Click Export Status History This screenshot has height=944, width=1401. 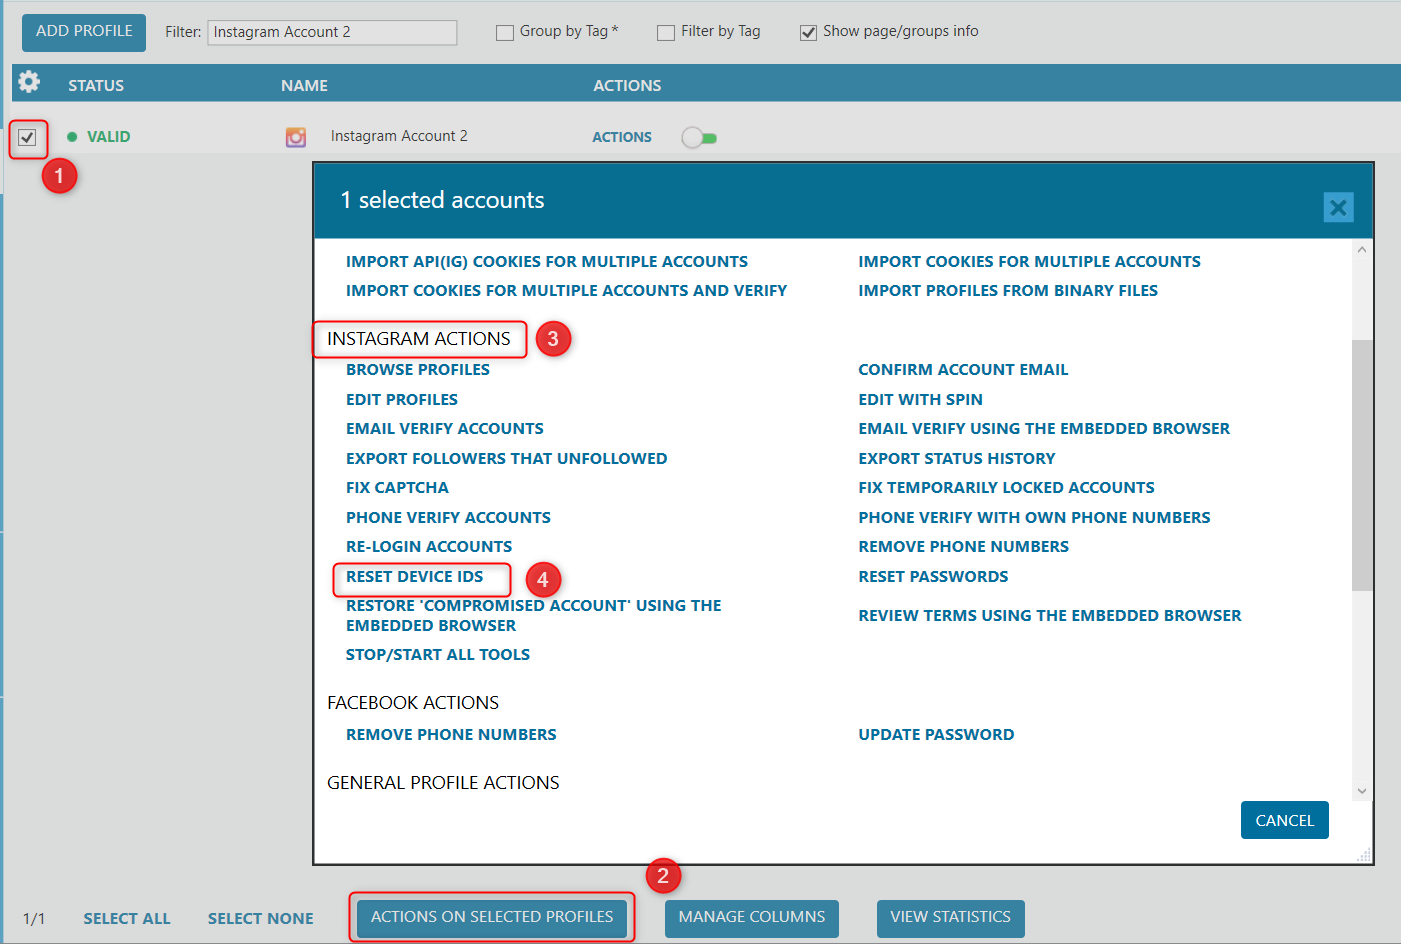(x=957, y=459)
